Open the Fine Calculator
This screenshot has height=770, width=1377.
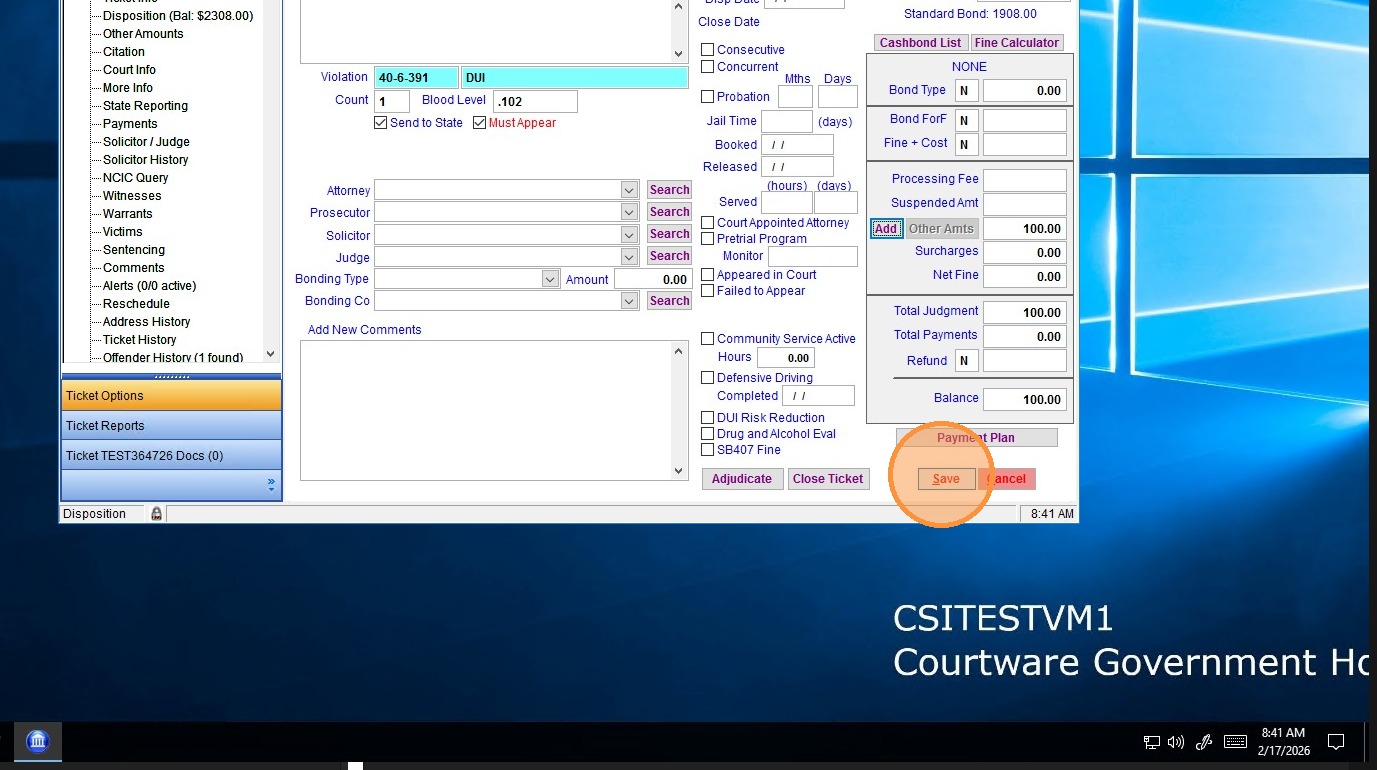[1016, 43]
